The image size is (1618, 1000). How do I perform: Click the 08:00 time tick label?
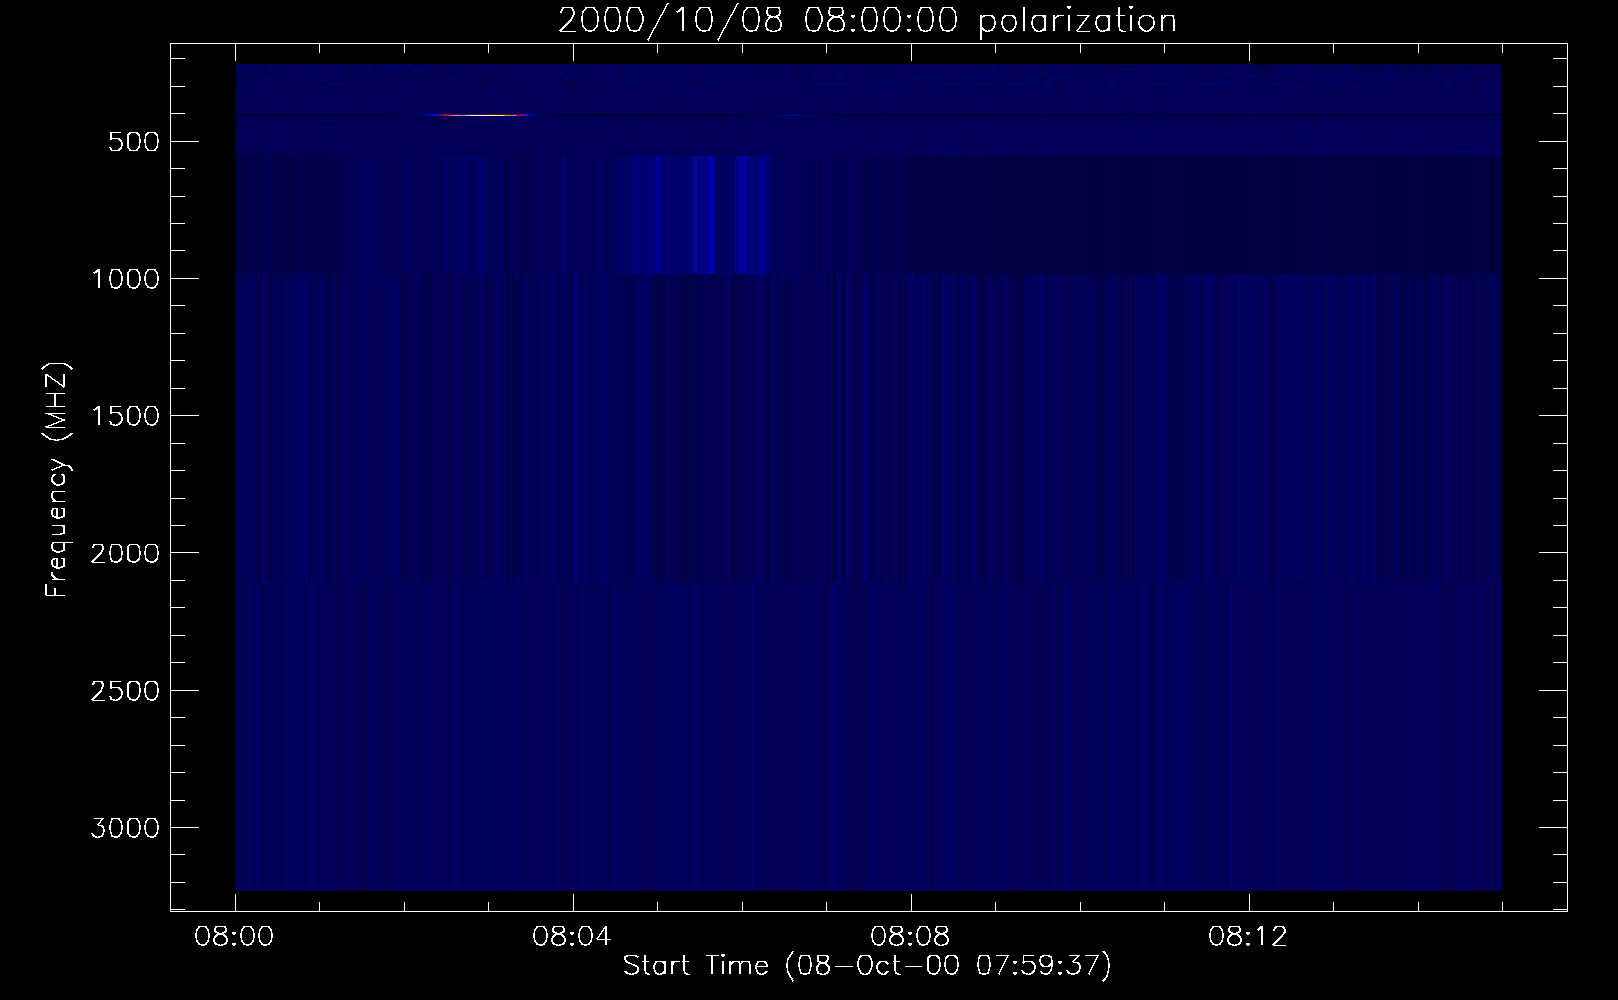(x=235, y=938)
